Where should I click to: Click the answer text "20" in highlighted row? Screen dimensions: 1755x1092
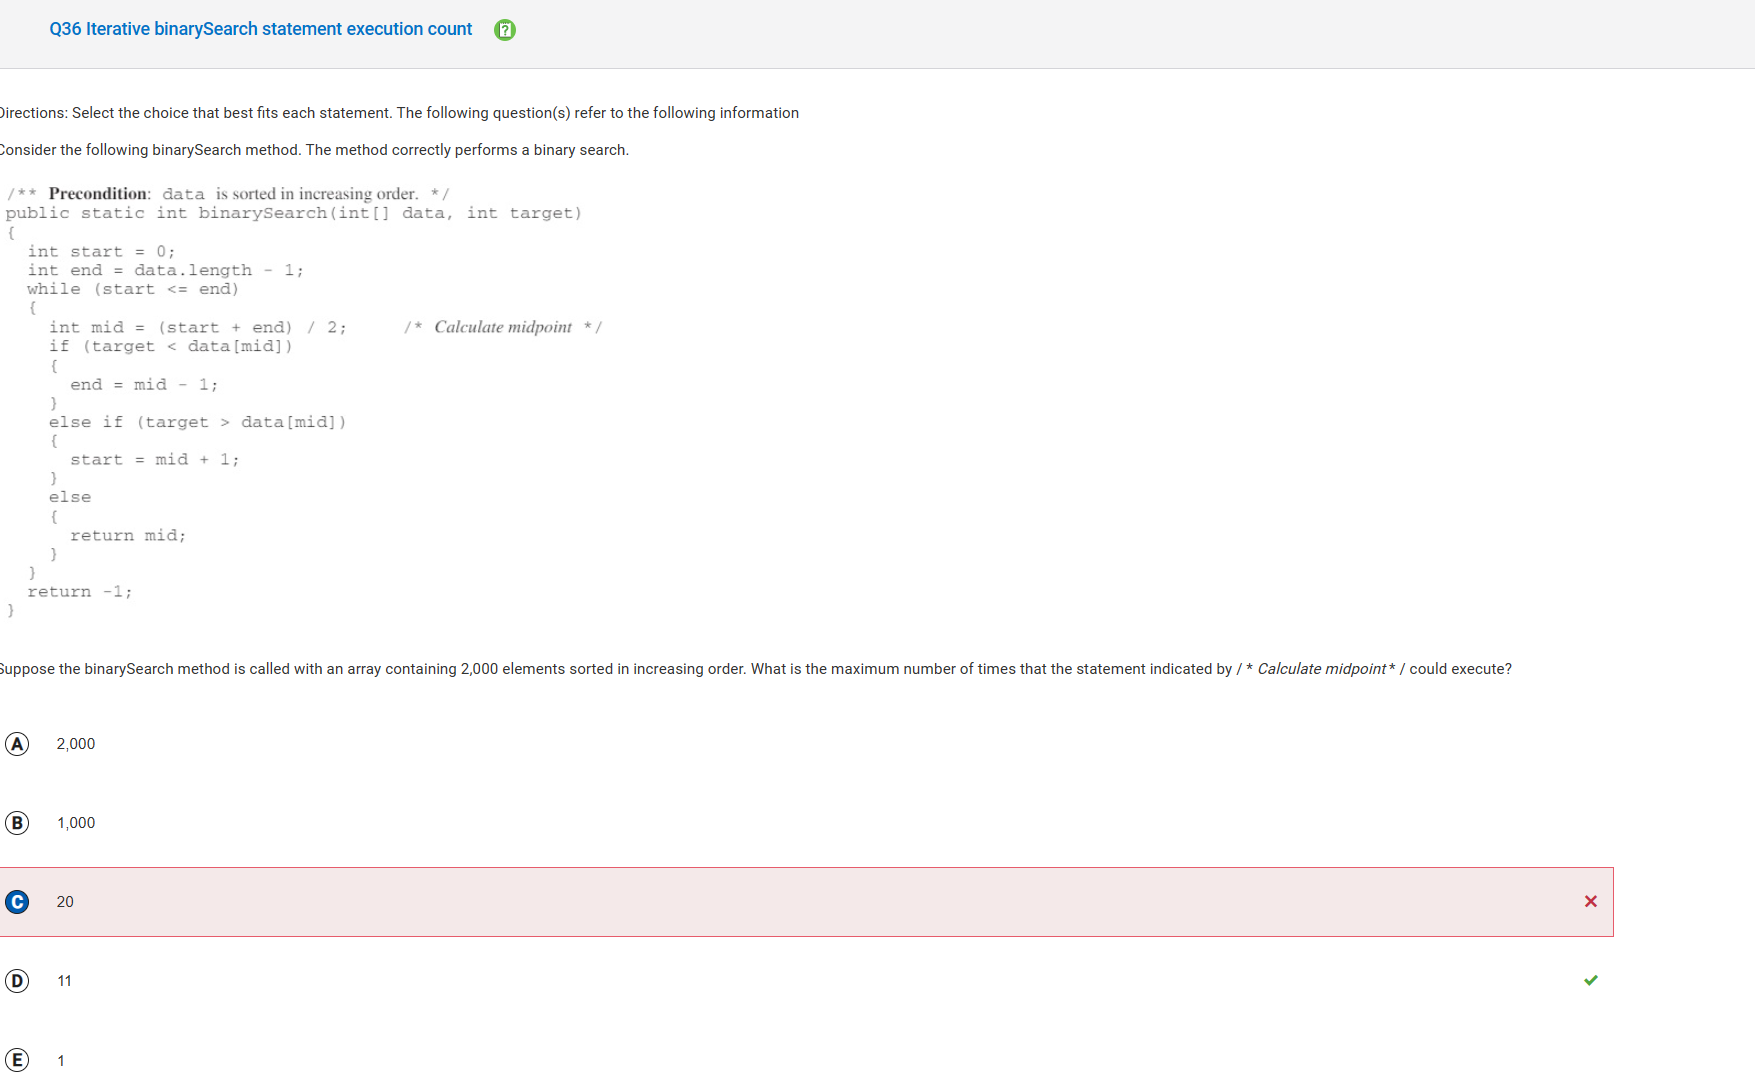pyautogui.click(x=65, y=902)
